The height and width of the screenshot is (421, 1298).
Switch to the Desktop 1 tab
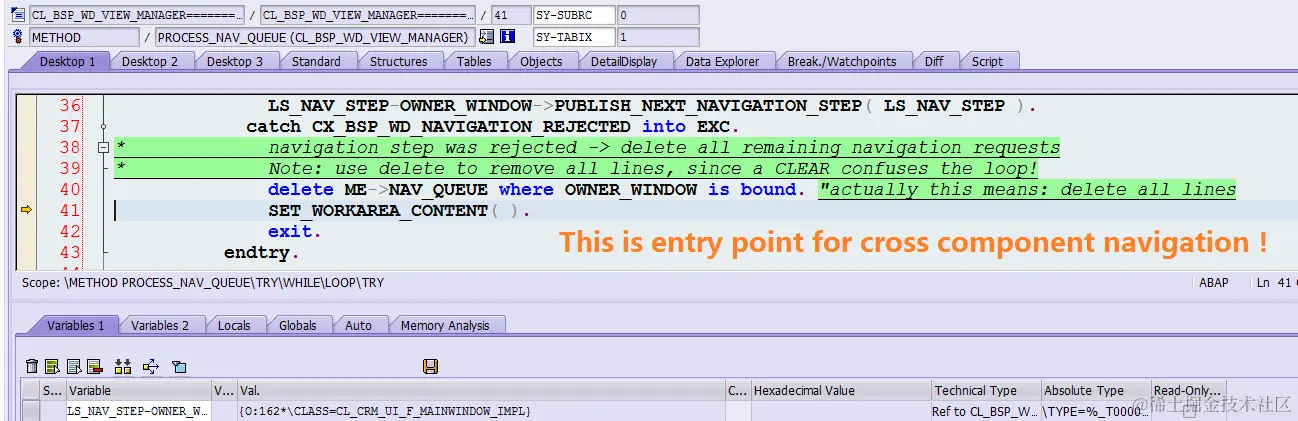[x=68, y=61]
